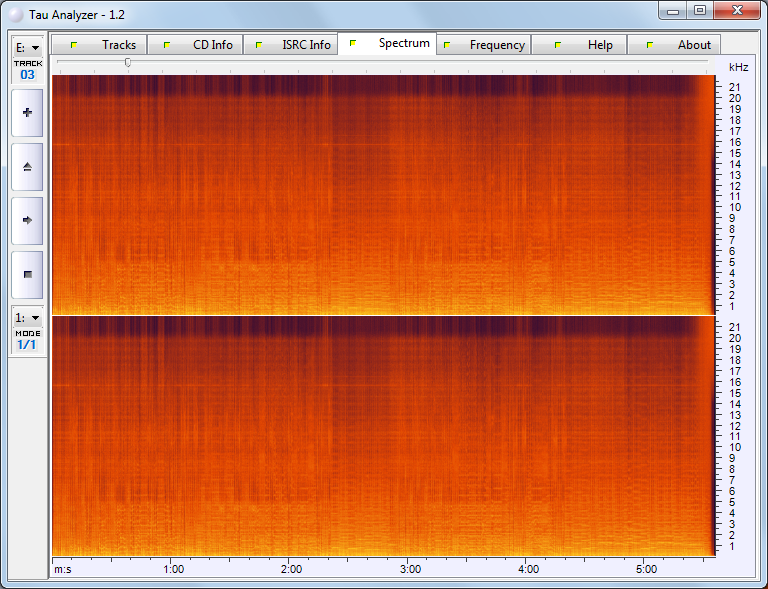Click the position slider thumb above spectrogram

tap(127, 62)
